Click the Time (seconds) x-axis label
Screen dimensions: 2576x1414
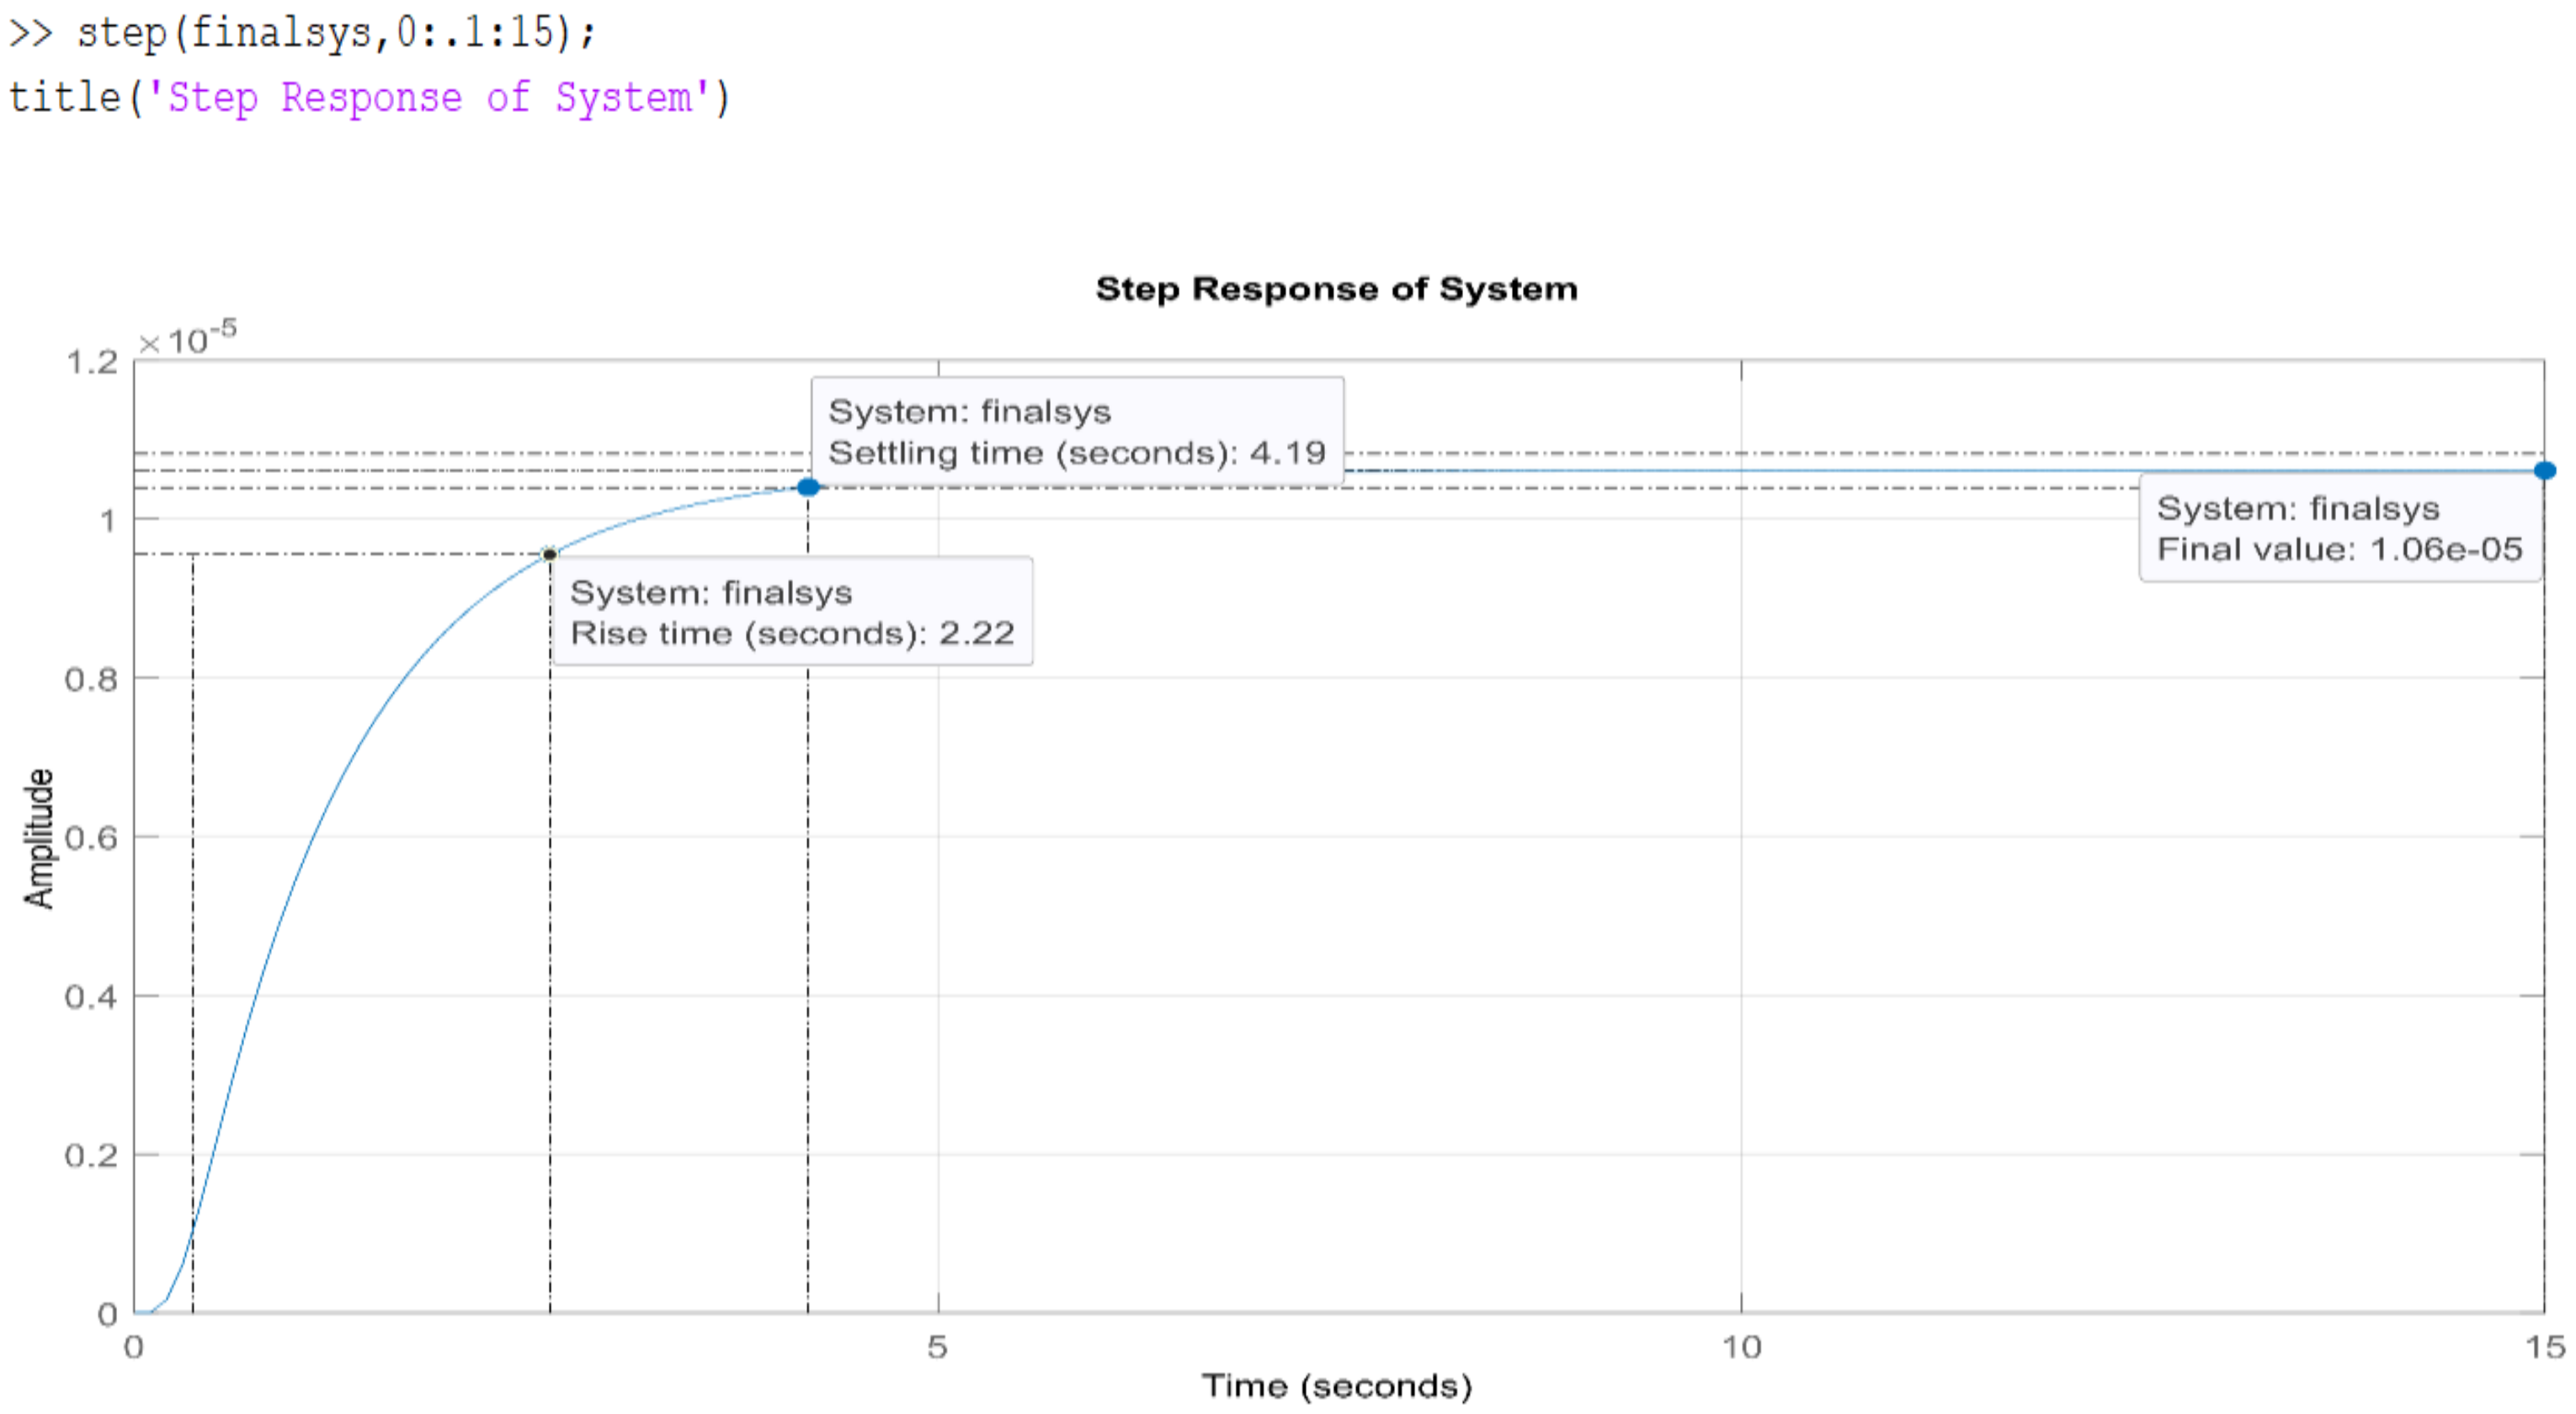pyautogui.click(x=1336, y=1386)
